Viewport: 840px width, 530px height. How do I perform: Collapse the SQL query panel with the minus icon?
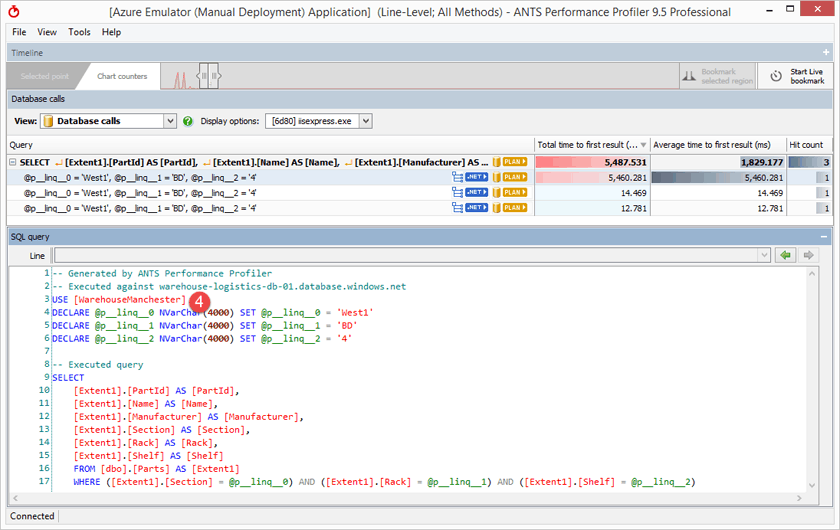tap(823, 236)
